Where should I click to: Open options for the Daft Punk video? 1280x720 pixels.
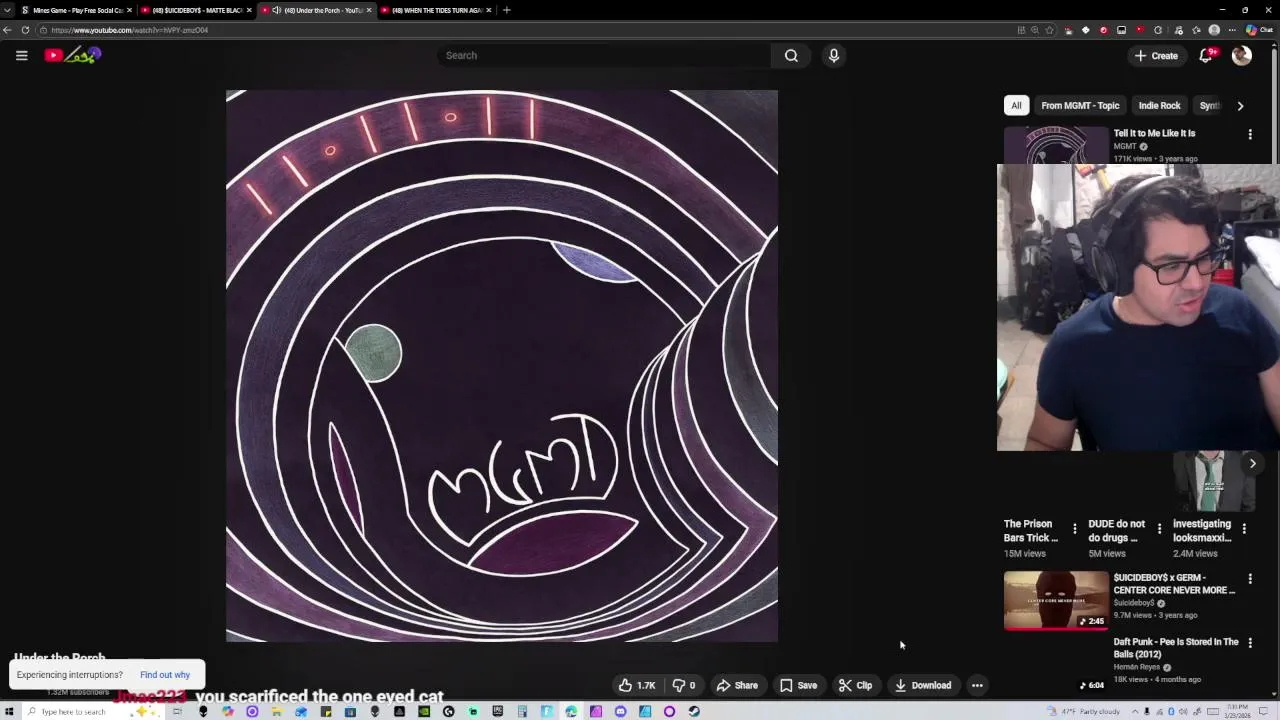pos(1250,642)
